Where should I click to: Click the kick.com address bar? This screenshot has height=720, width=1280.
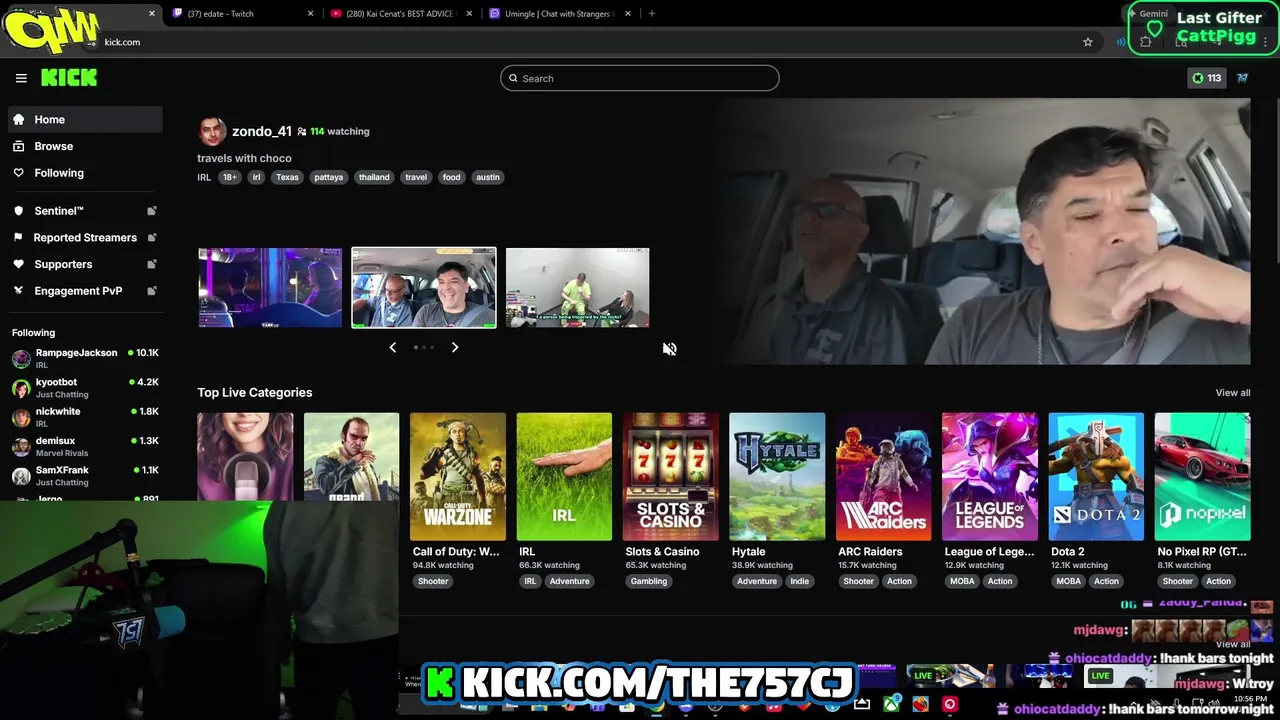(x=590, y=42)
